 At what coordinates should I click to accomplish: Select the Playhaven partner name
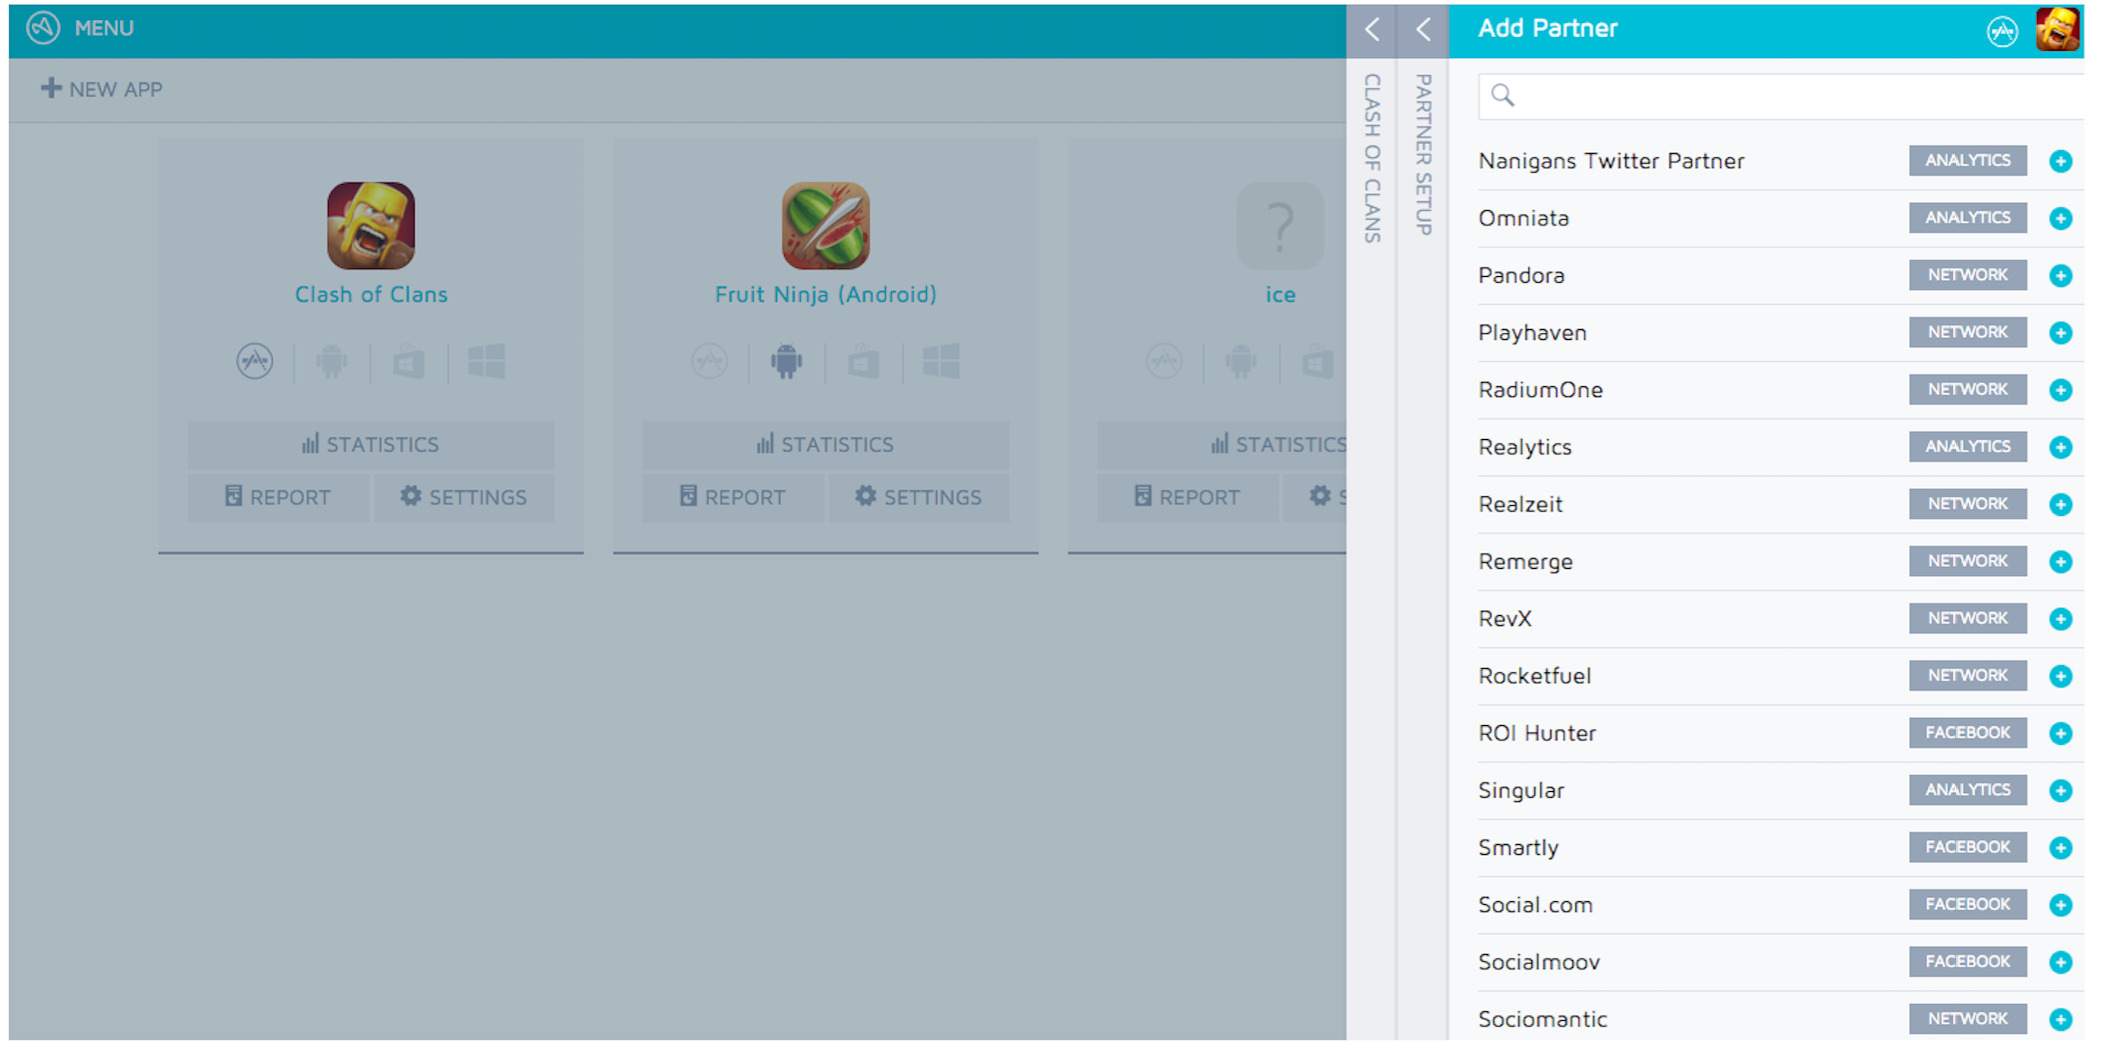(x=1533, y=333)
